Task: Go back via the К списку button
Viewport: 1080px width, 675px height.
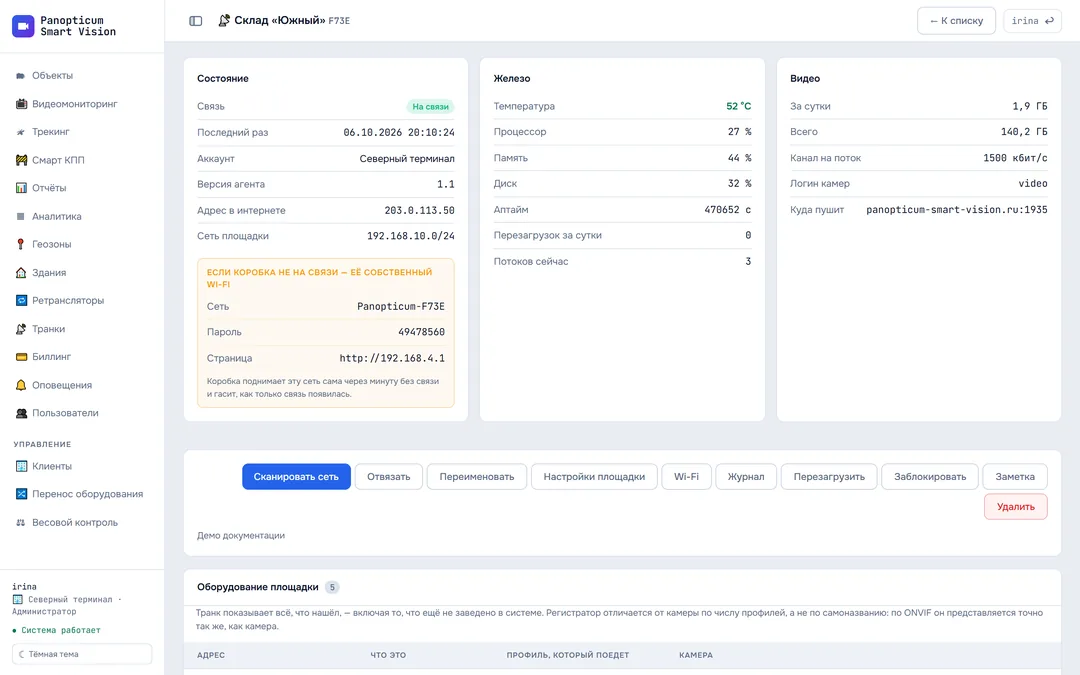Action: (956, 21)
